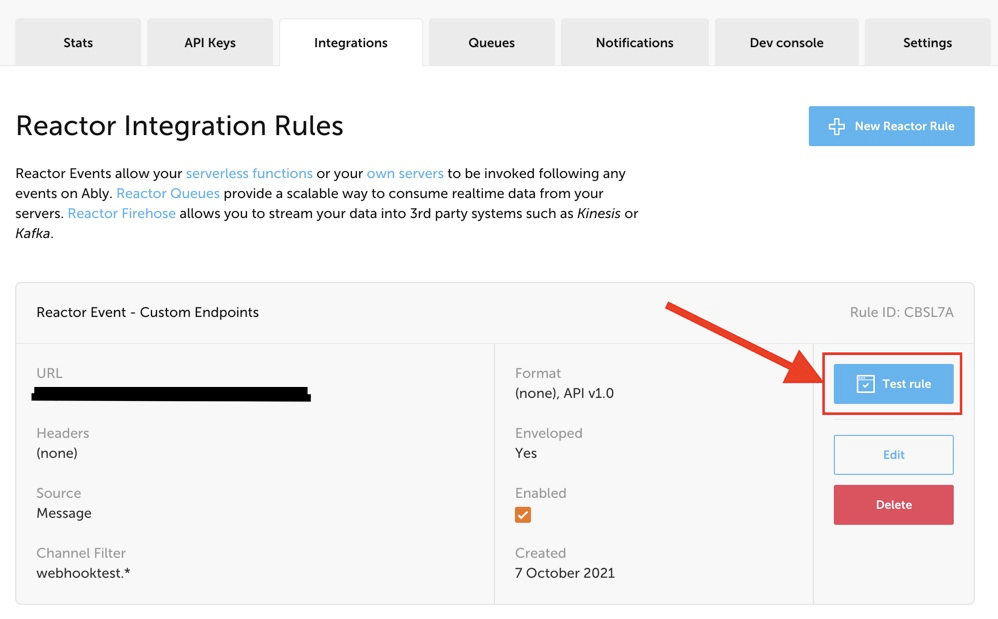Switch to the Settings tab
998x619 pixels.
click(x=927, y=43)
